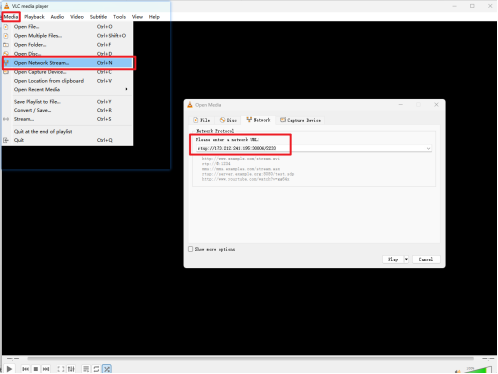Open the View menu
The width and height of the screenshot is (498, 374).
(x=137, y=17)
